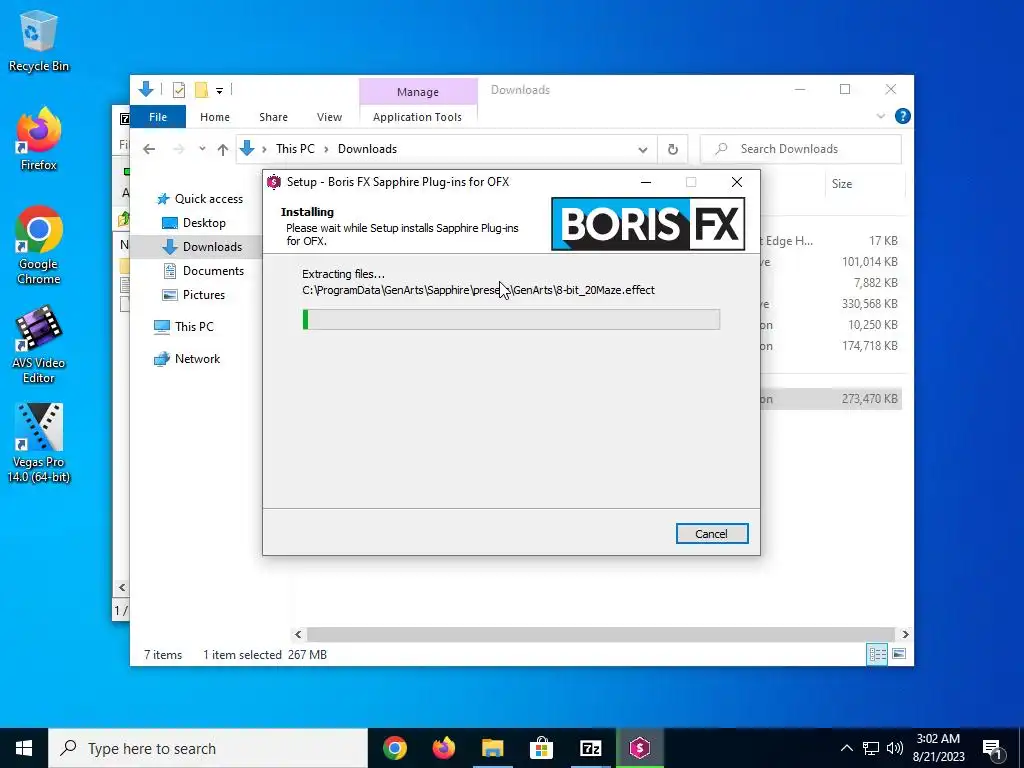This screenshot has width=1024, height=768.
Task: Click the Boris FX logo in setup
Action: [x=648, y=224]
